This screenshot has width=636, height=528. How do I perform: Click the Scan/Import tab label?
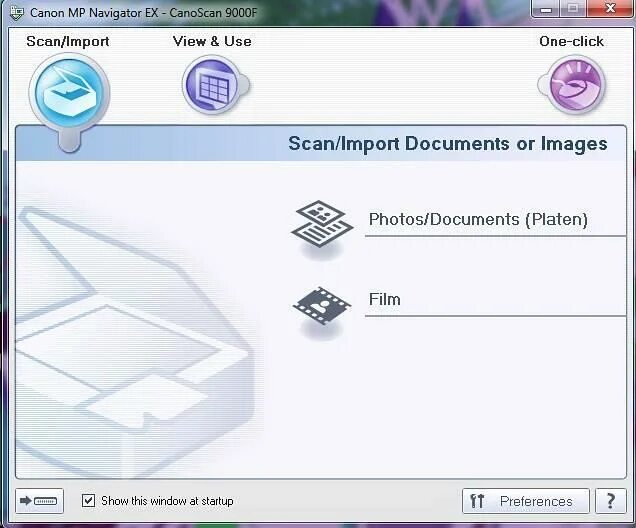pos(68,41)
